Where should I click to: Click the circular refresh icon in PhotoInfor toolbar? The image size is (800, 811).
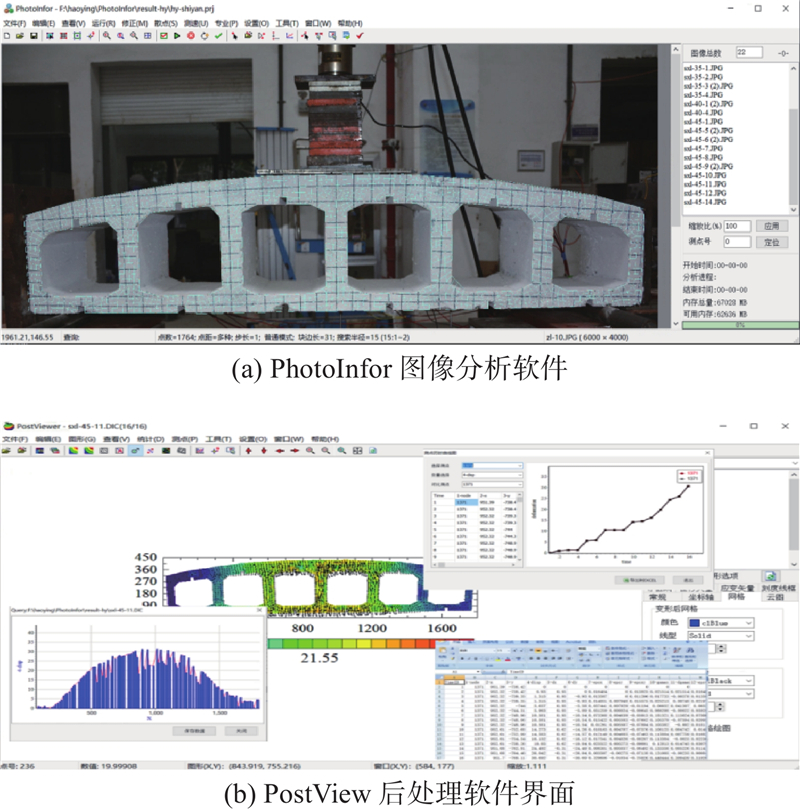[x=204, y=36]
